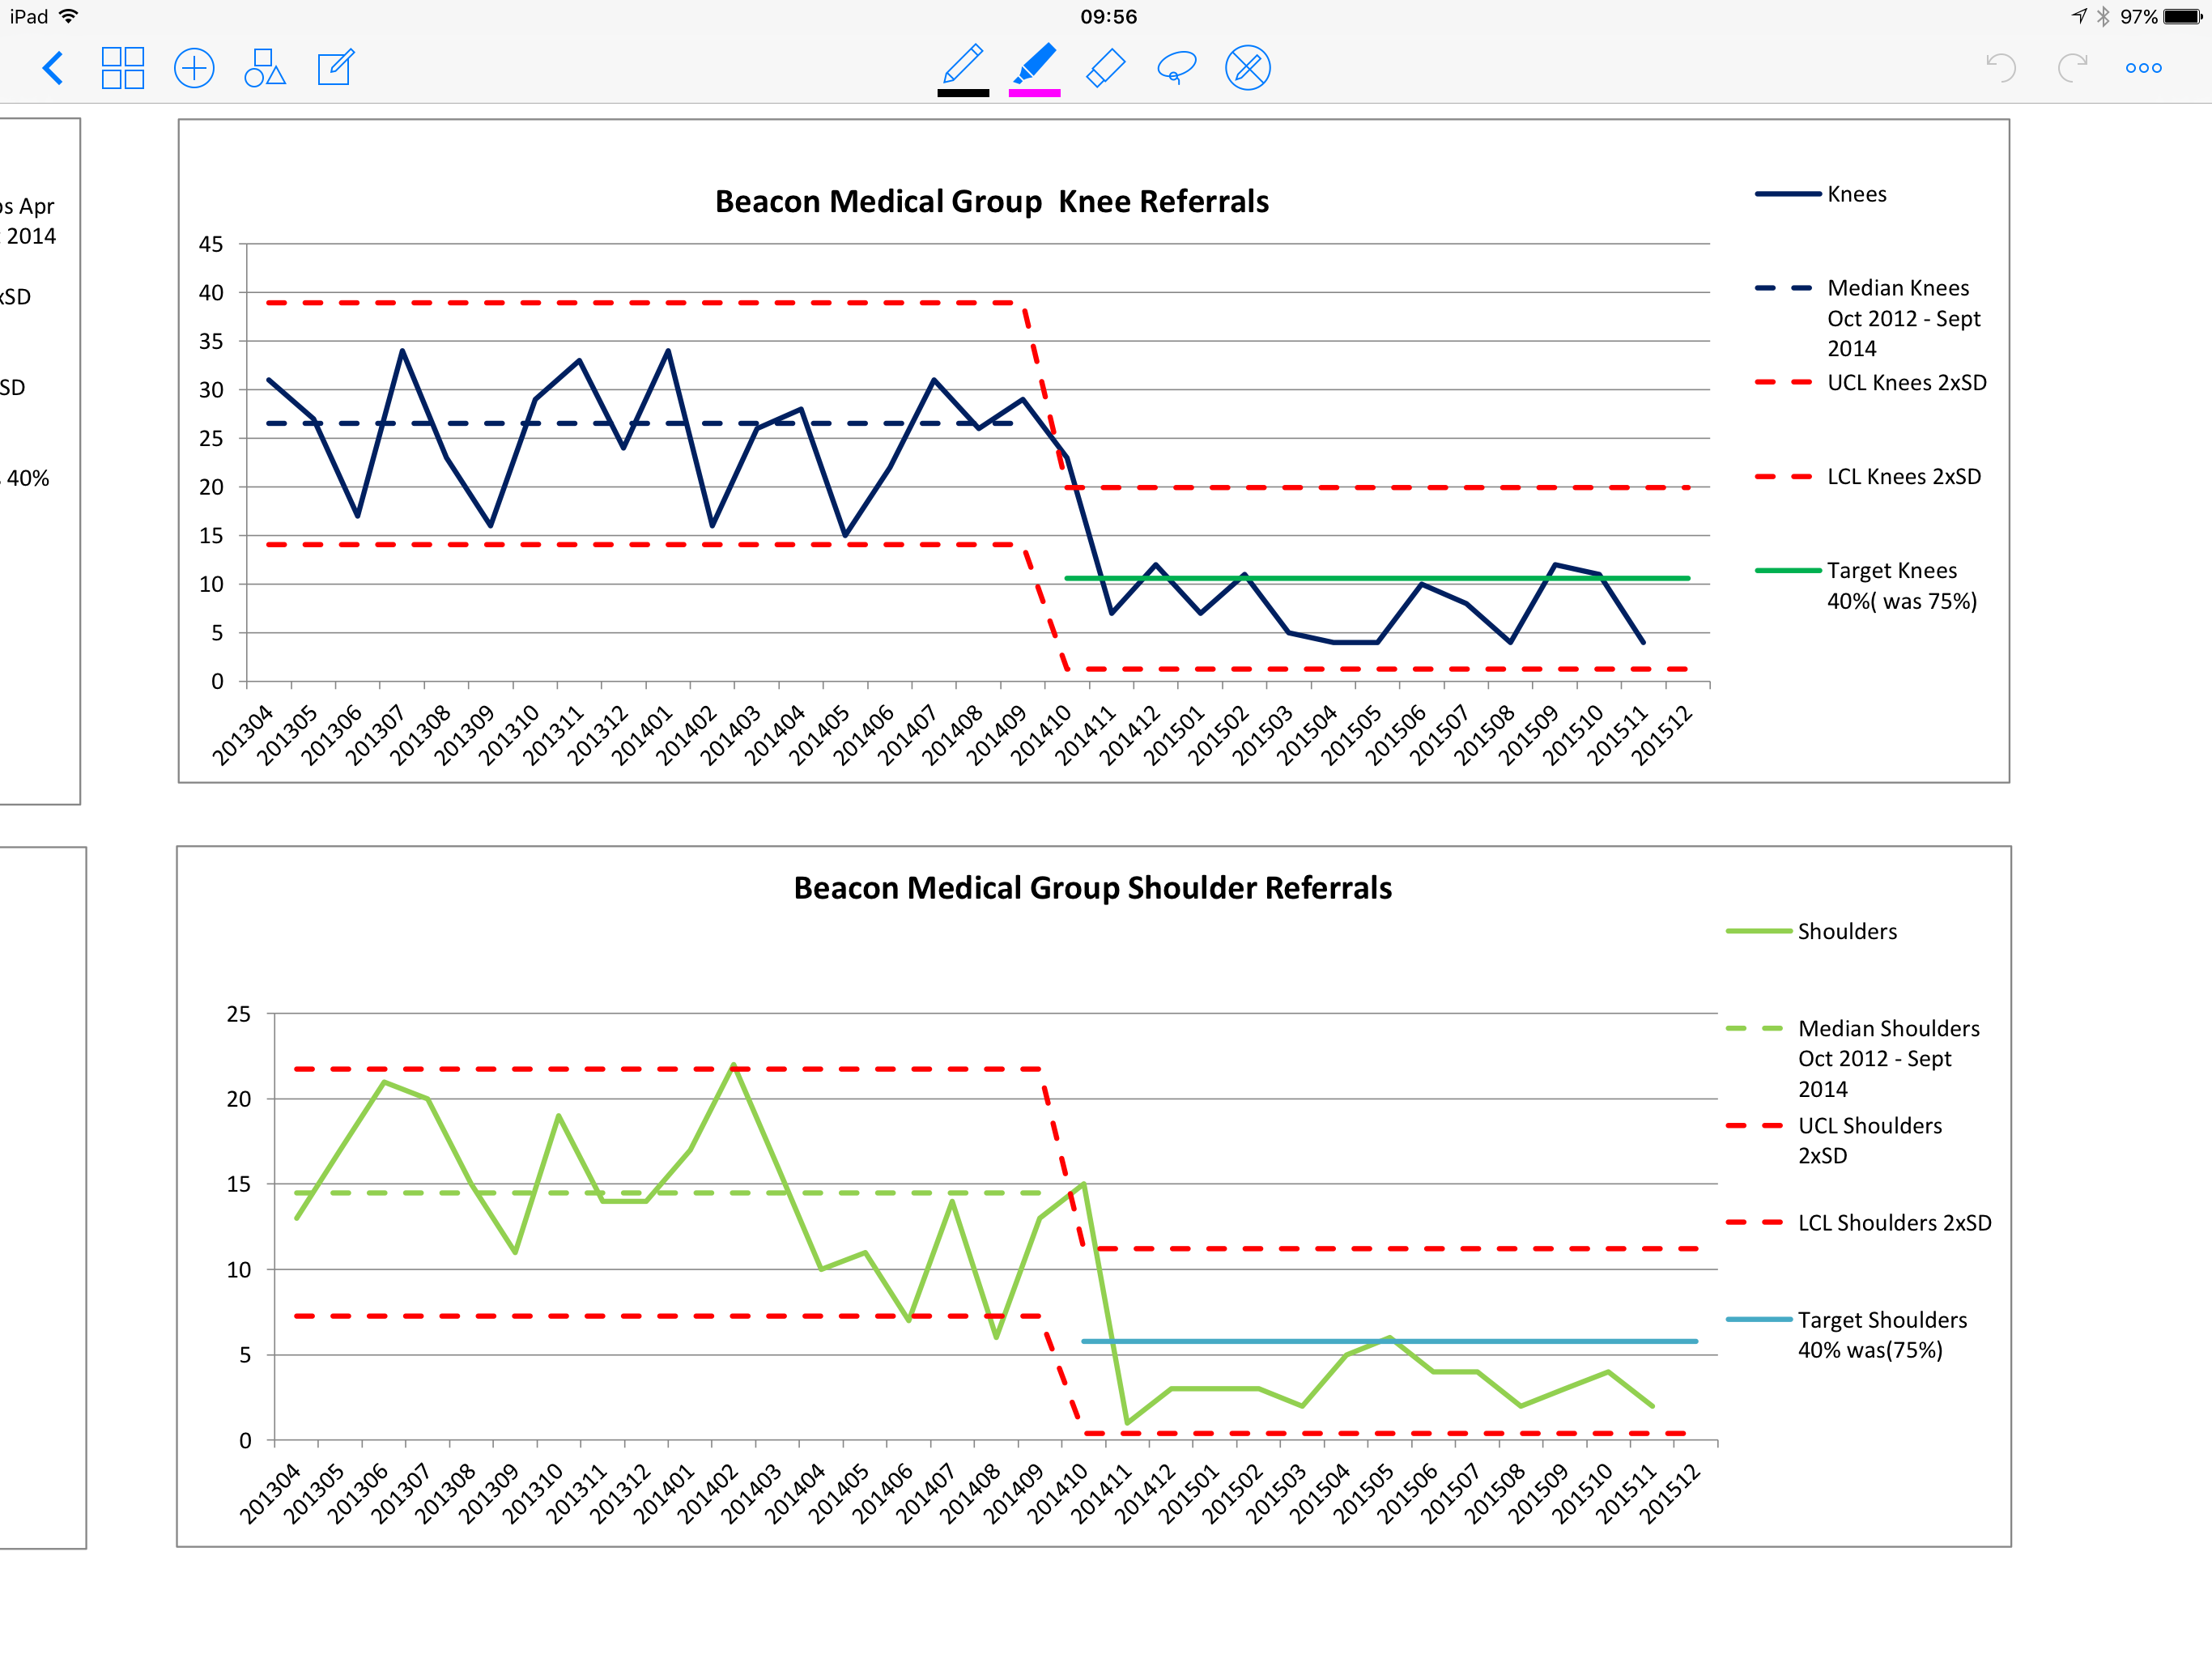Tap the Target Knees 40% legend entry
2212x1658 pixels.
1866,586
